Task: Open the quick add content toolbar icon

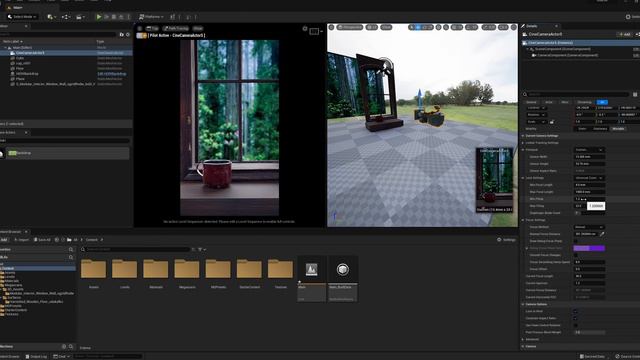Action: tap(51, 17)
